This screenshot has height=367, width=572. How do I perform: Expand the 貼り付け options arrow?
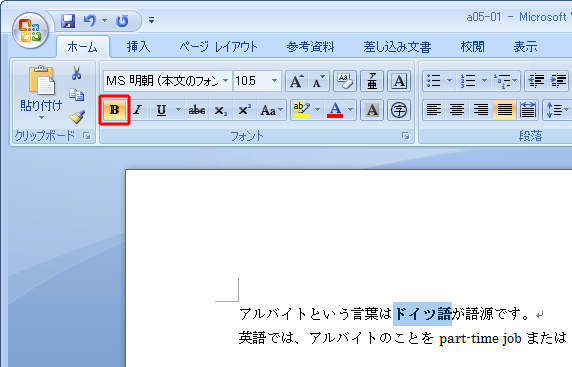[41, 117]
